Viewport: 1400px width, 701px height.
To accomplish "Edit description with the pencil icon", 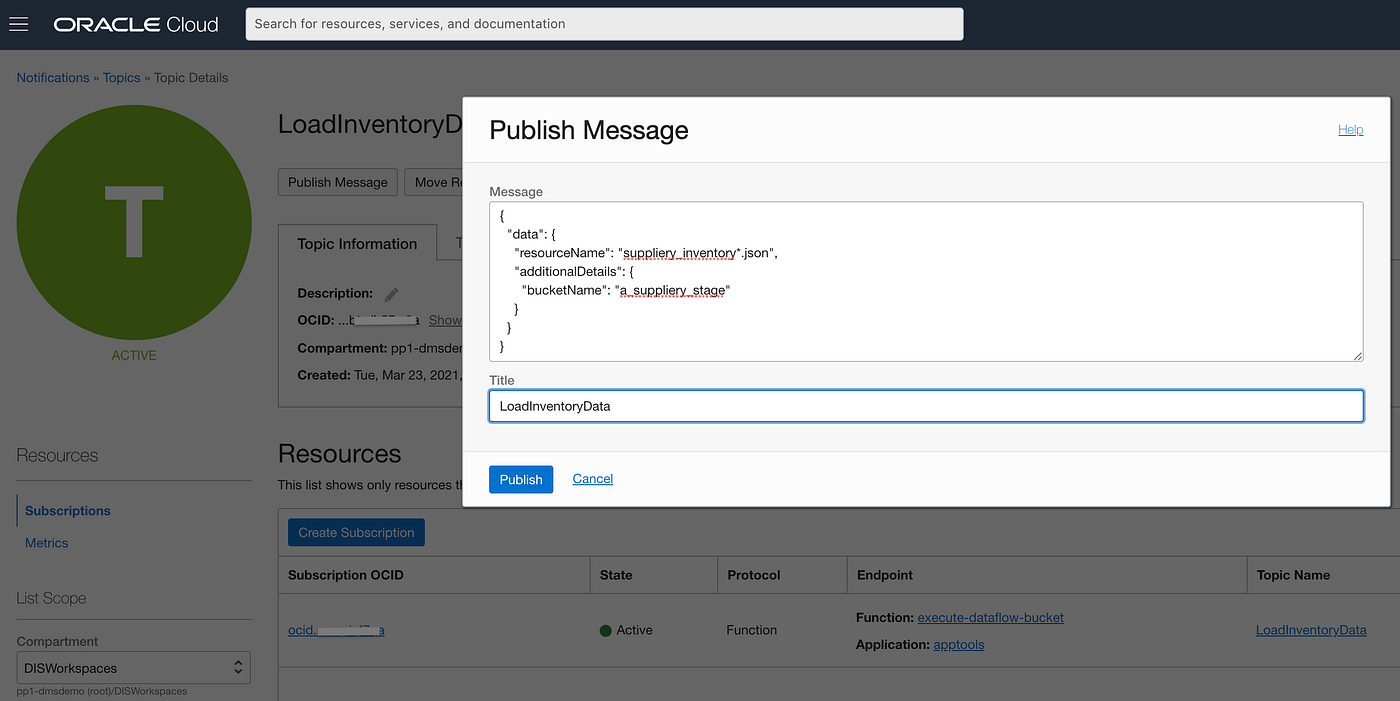I will 392,294.
